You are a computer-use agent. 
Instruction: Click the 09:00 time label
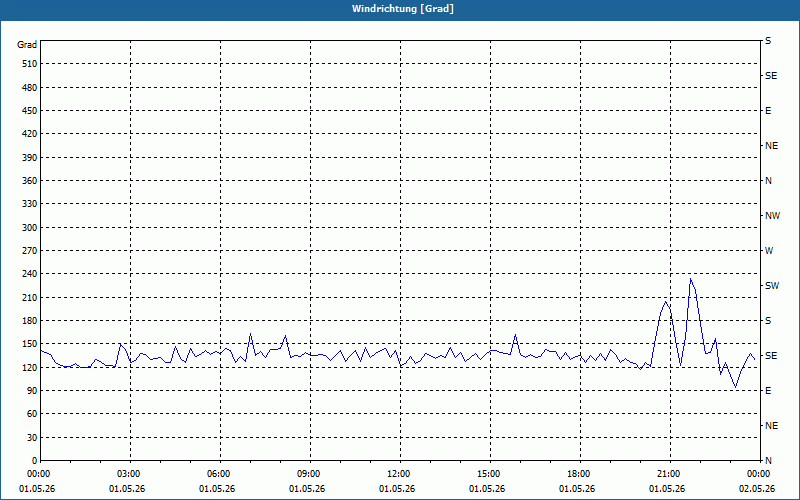[310, 474]
